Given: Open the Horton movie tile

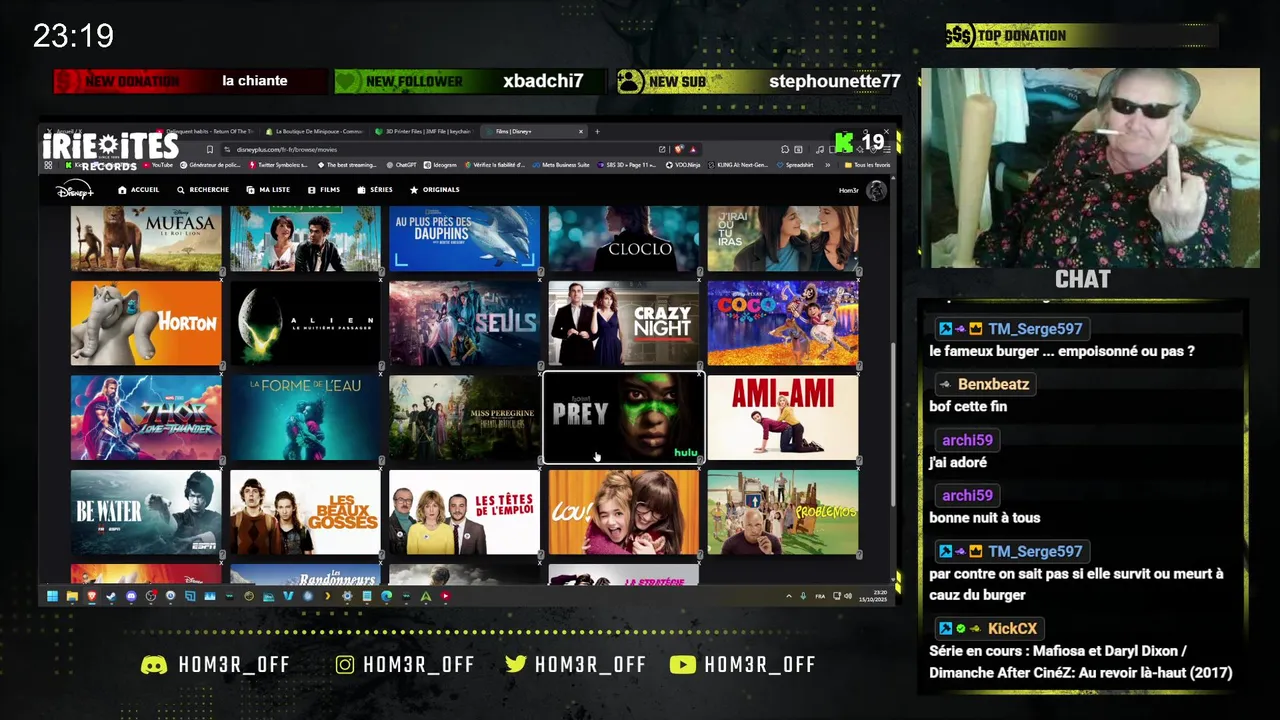Looking at the screenshot, I should [146, 323].
